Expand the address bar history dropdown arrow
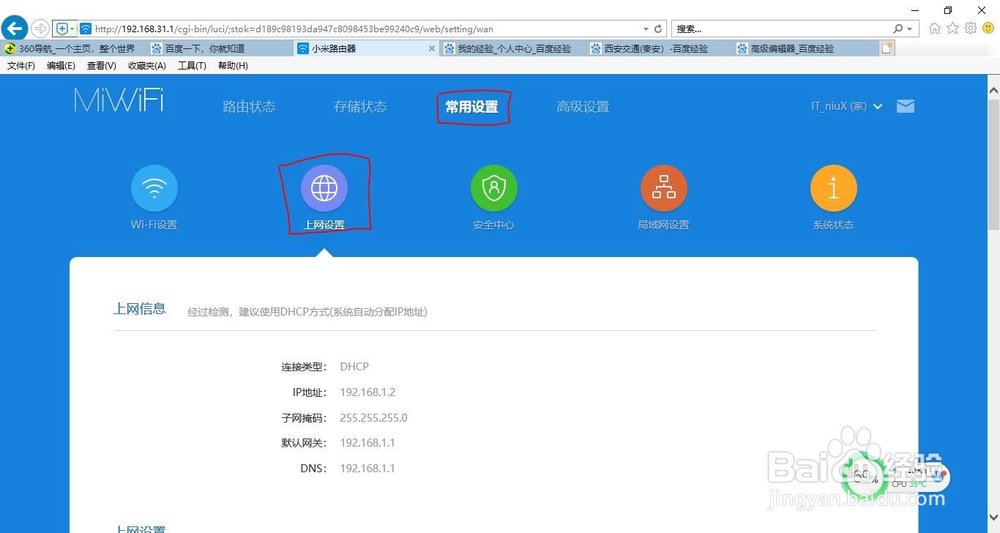 [x=645, y=29]
